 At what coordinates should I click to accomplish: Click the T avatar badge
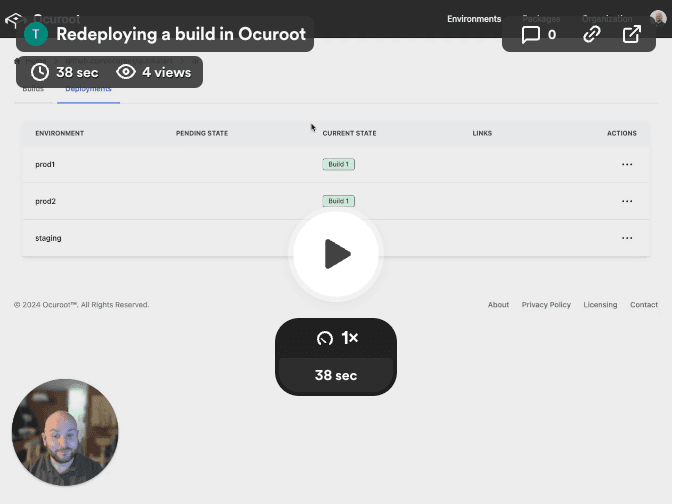tap(36, 34)
